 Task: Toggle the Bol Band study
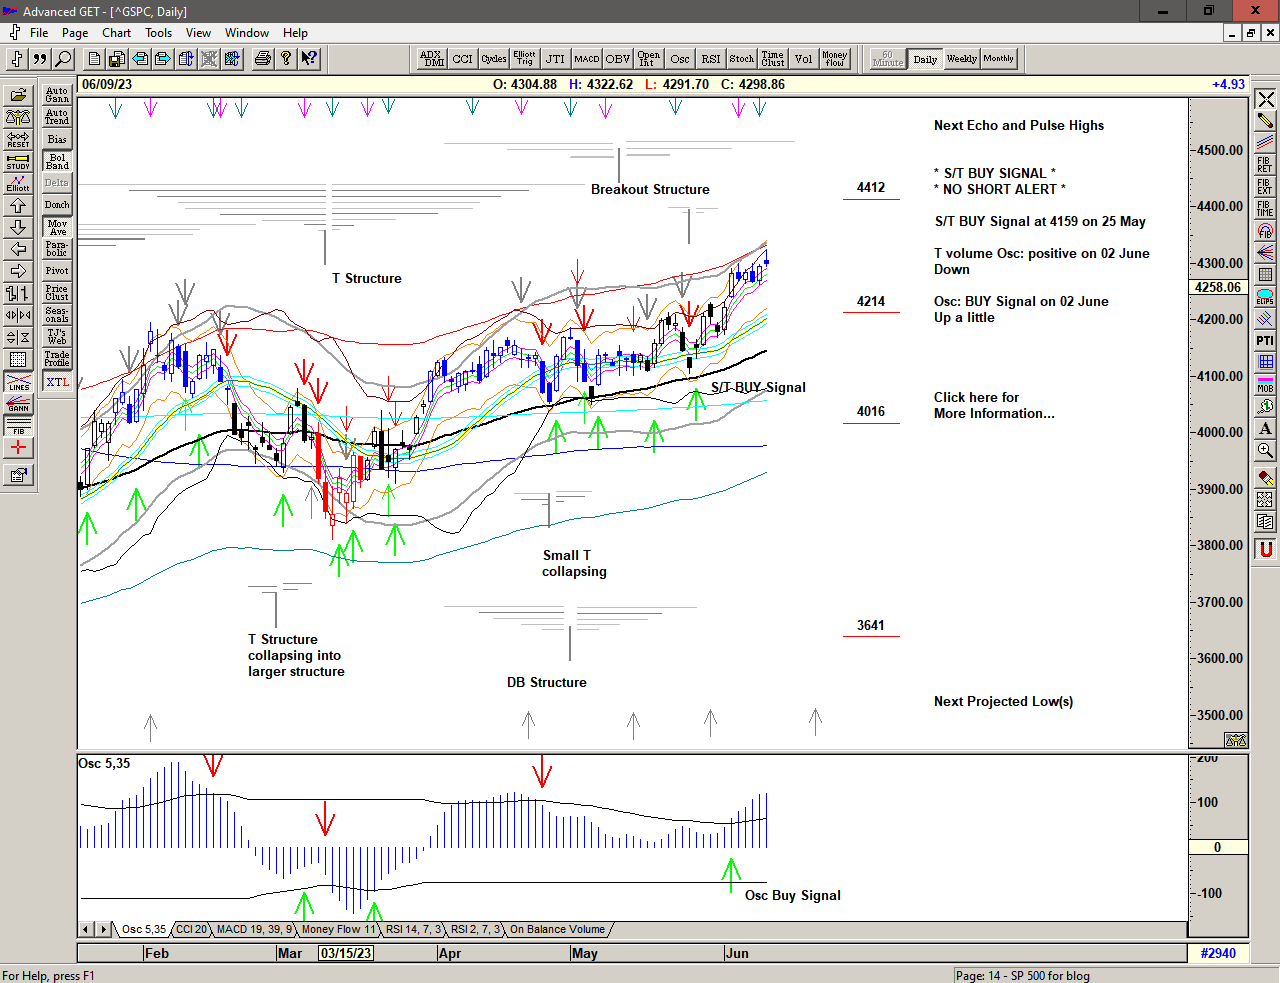pos(57,161)
